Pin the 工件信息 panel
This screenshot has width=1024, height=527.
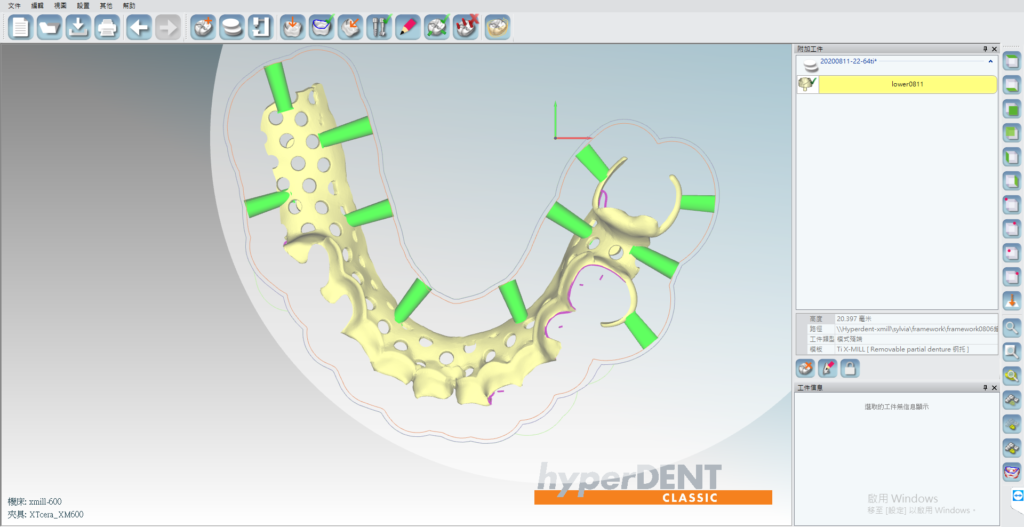coord(985,388)
